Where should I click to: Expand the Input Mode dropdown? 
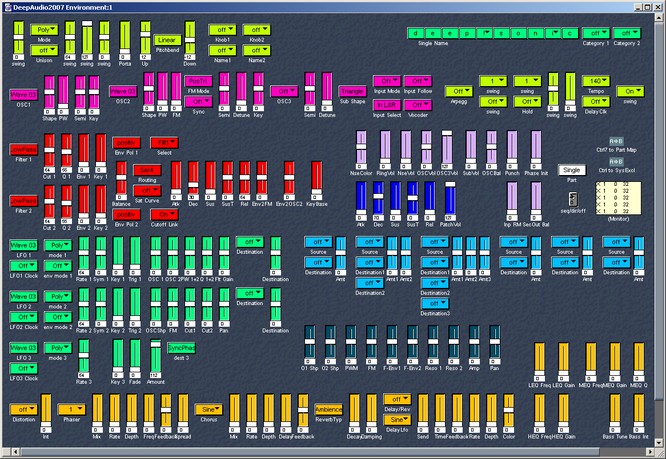pyautogui.click(x=387, y=81)
